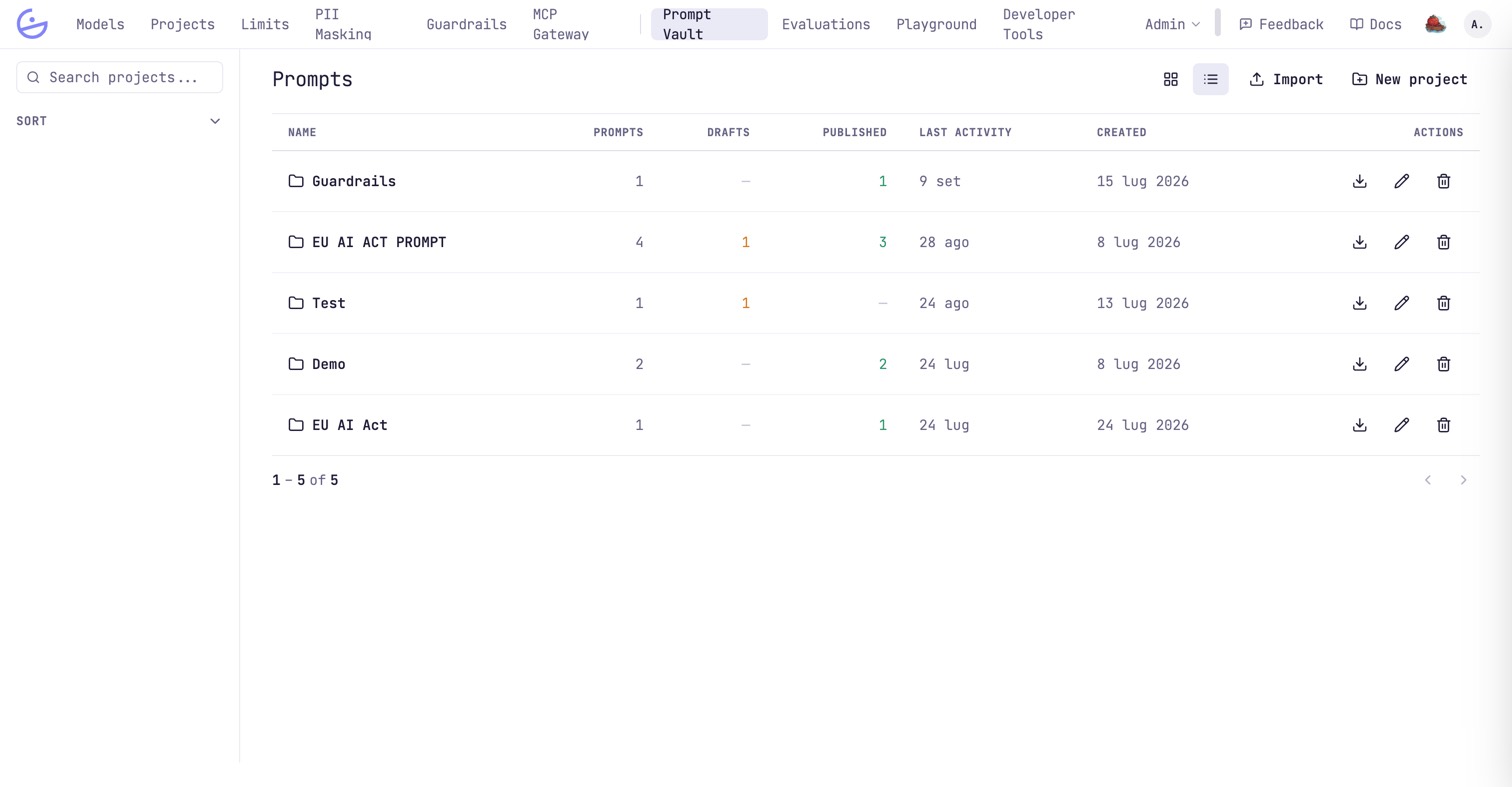The image size is (1512, 787).
Task: Switch to the Playground tab
Action: [936, 24]
